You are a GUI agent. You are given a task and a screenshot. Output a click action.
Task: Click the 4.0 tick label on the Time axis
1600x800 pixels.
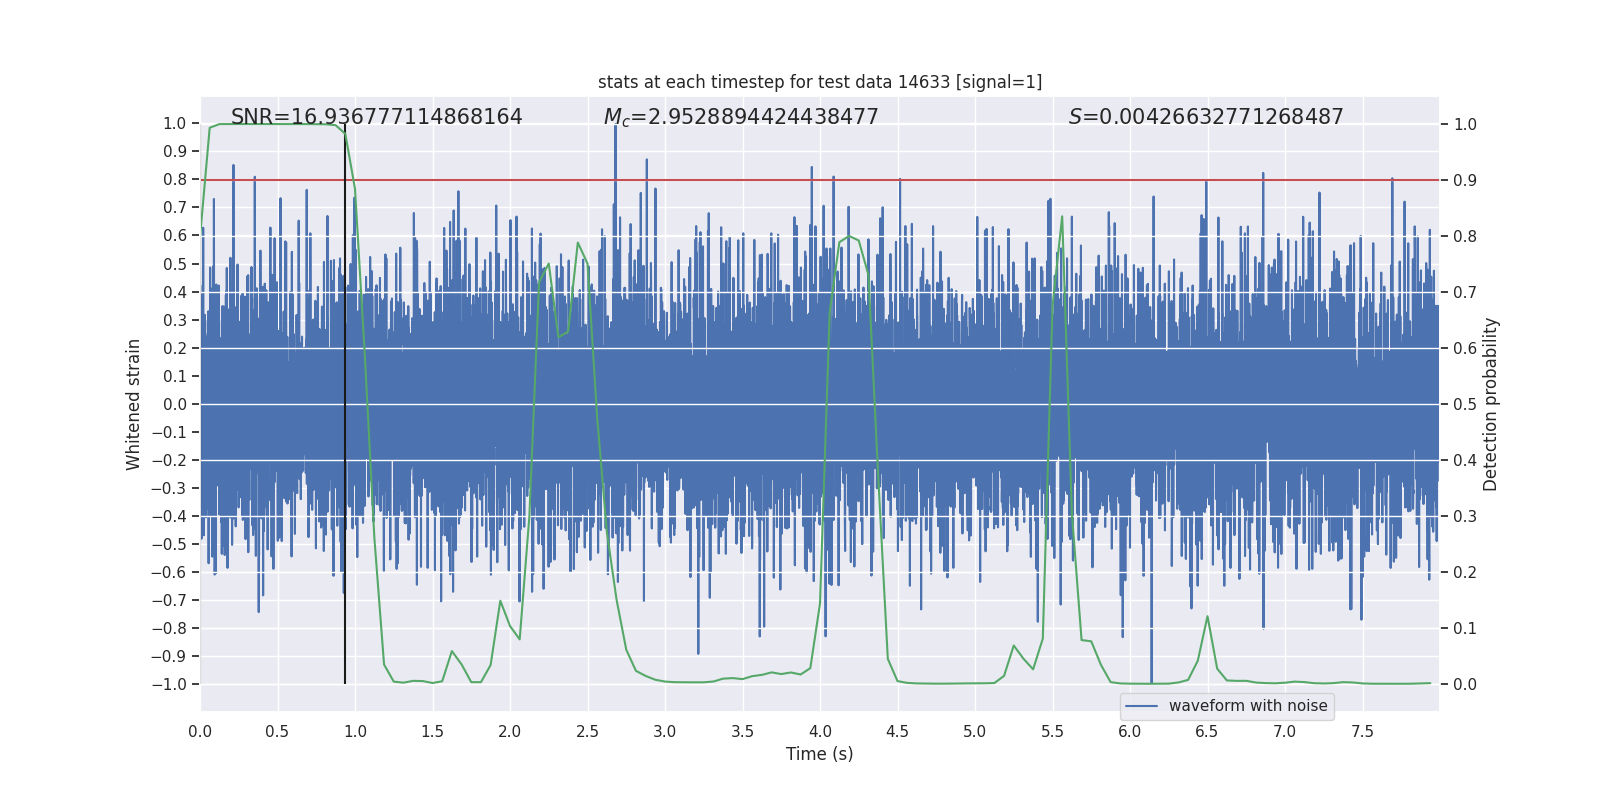820,731
